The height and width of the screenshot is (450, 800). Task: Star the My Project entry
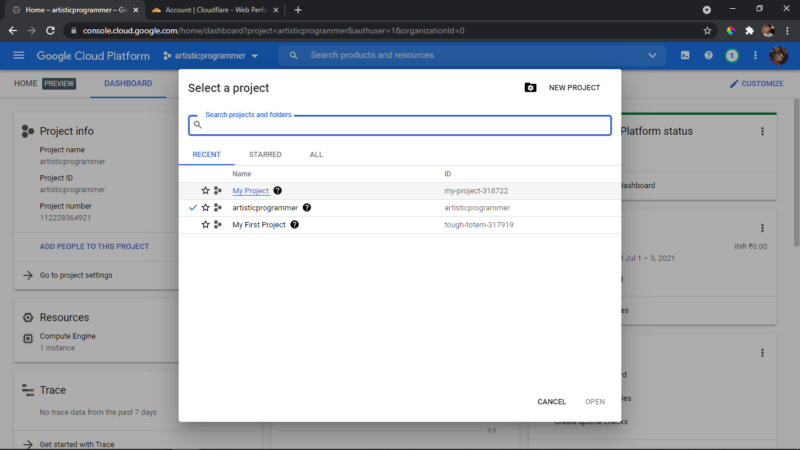pyautogui.click(x=205, y=190)
